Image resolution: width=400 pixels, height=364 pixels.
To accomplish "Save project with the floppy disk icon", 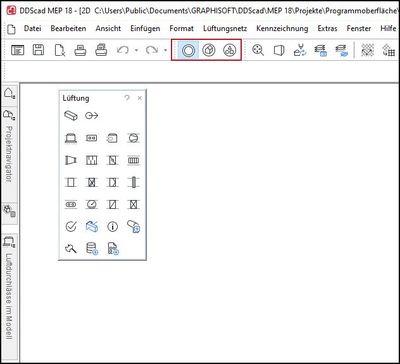I will [x=38, y=50].
